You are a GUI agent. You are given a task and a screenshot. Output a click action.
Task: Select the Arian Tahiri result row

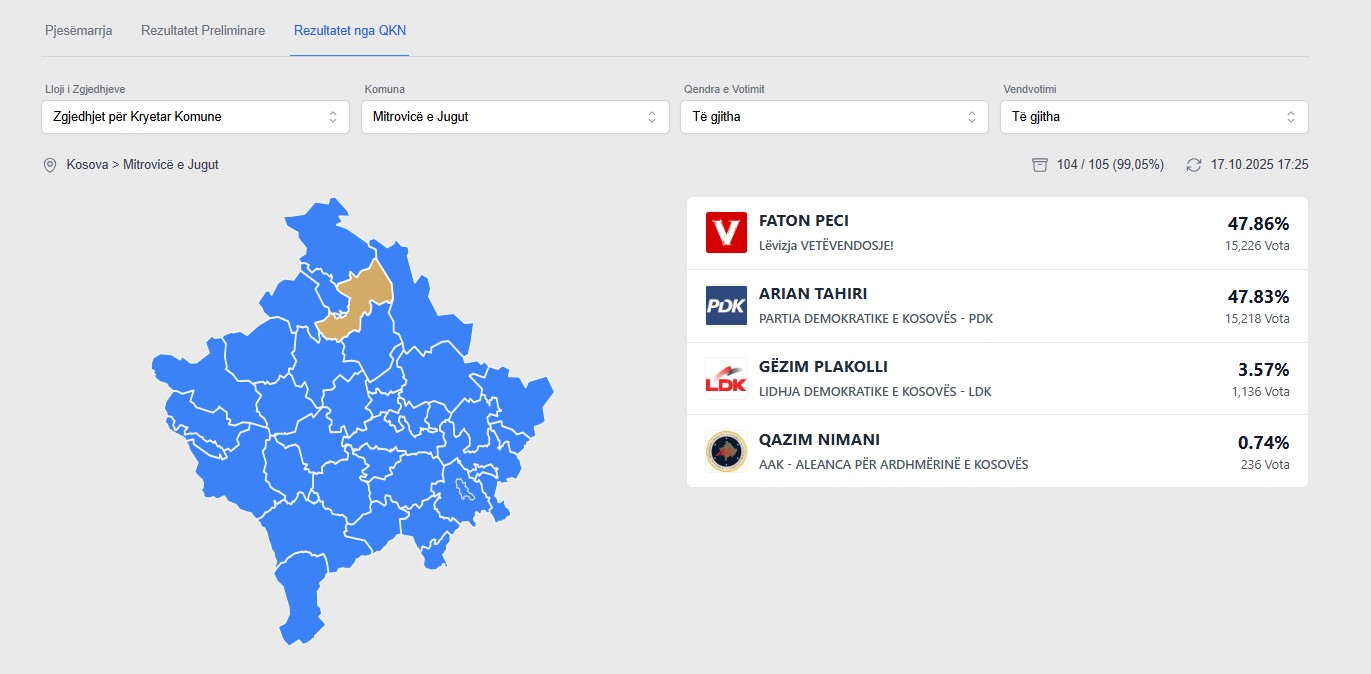[997, 306]
